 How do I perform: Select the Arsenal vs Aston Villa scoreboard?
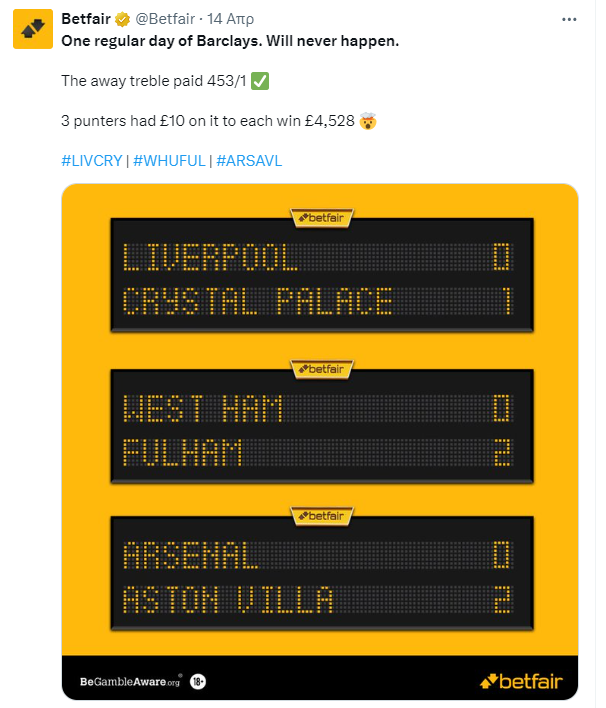(x=320, y=575)
